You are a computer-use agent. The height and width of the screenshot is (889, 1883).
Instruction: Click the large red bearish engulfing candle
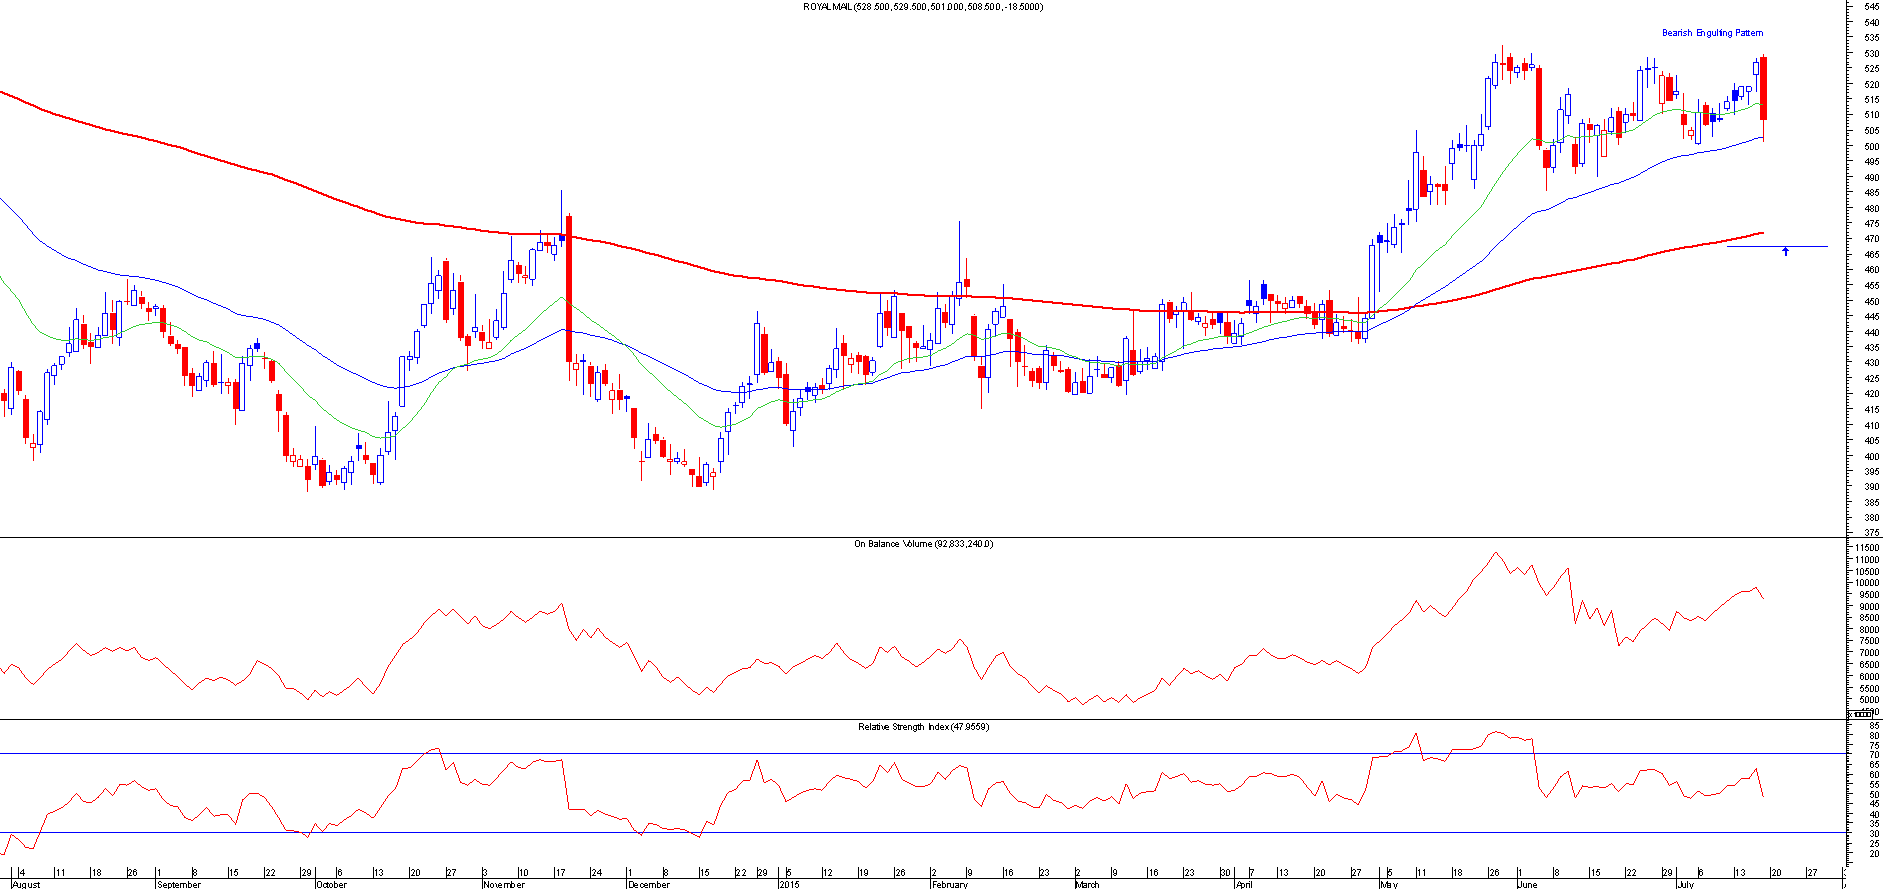click(x=1763, y=88)
